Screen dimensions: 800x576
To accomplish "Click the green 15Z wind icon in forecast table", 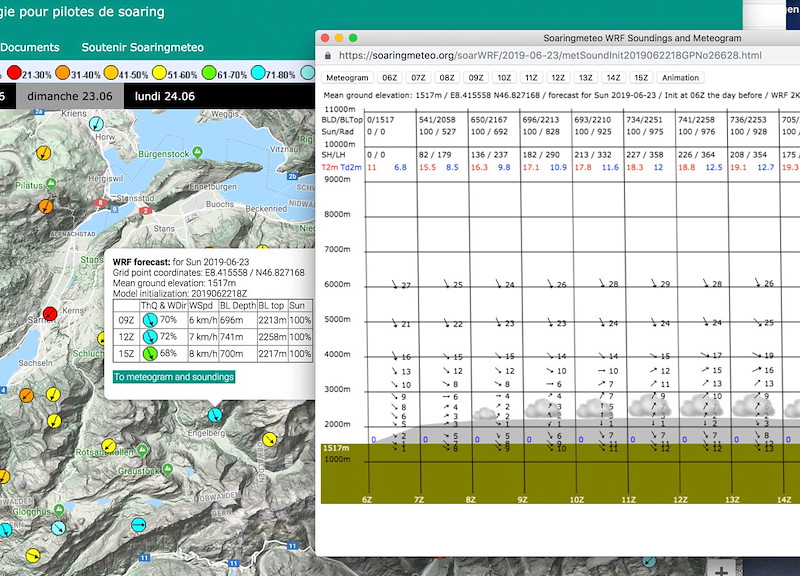I will coord(149,353).
